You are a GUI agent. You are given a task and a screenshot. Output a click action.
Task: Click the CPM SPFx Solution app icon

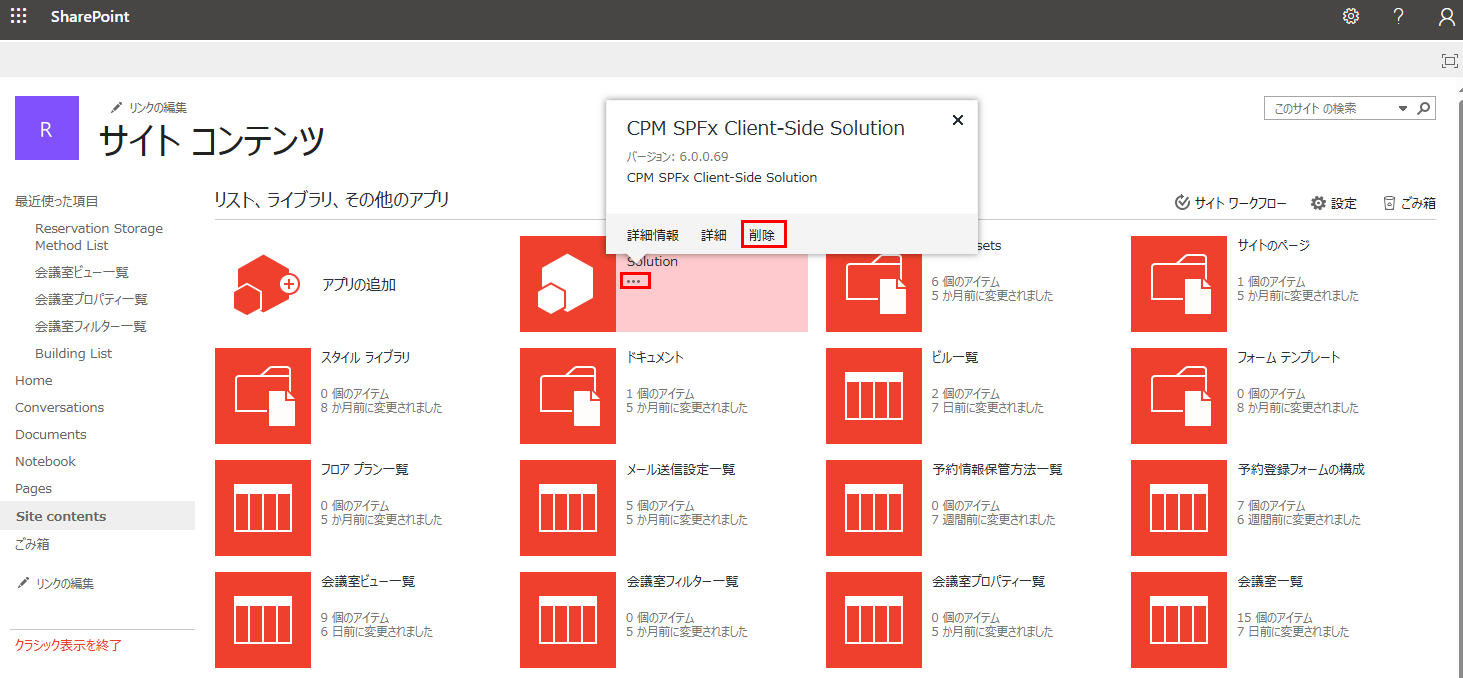(x=568, y=284)
